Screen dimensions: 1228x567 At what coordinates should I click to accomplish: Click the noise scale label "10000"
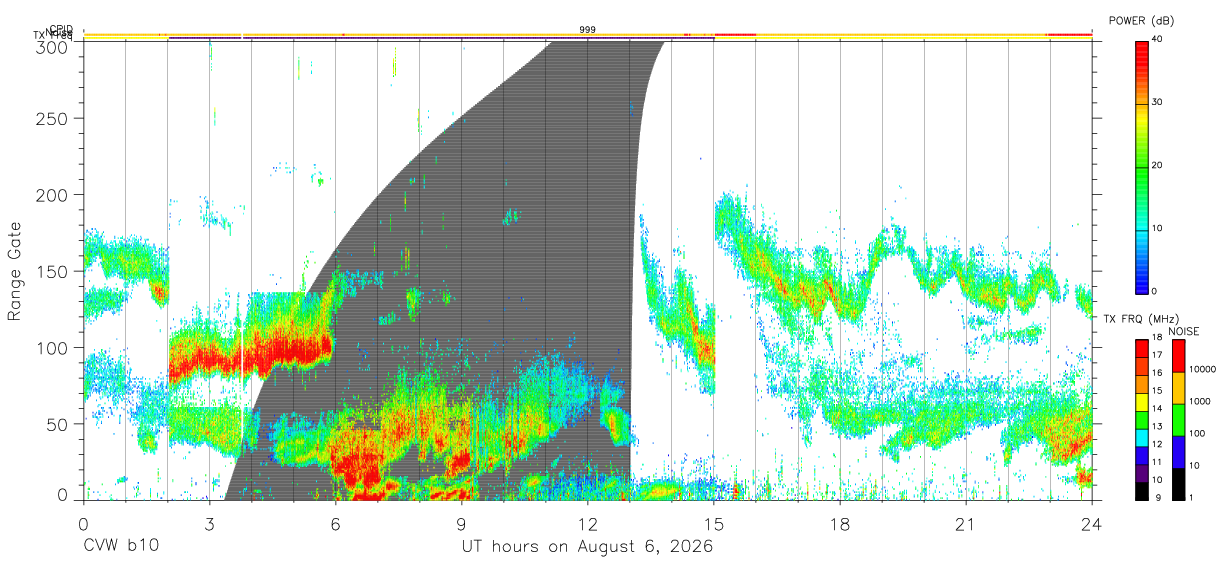tap(1203, 370)
